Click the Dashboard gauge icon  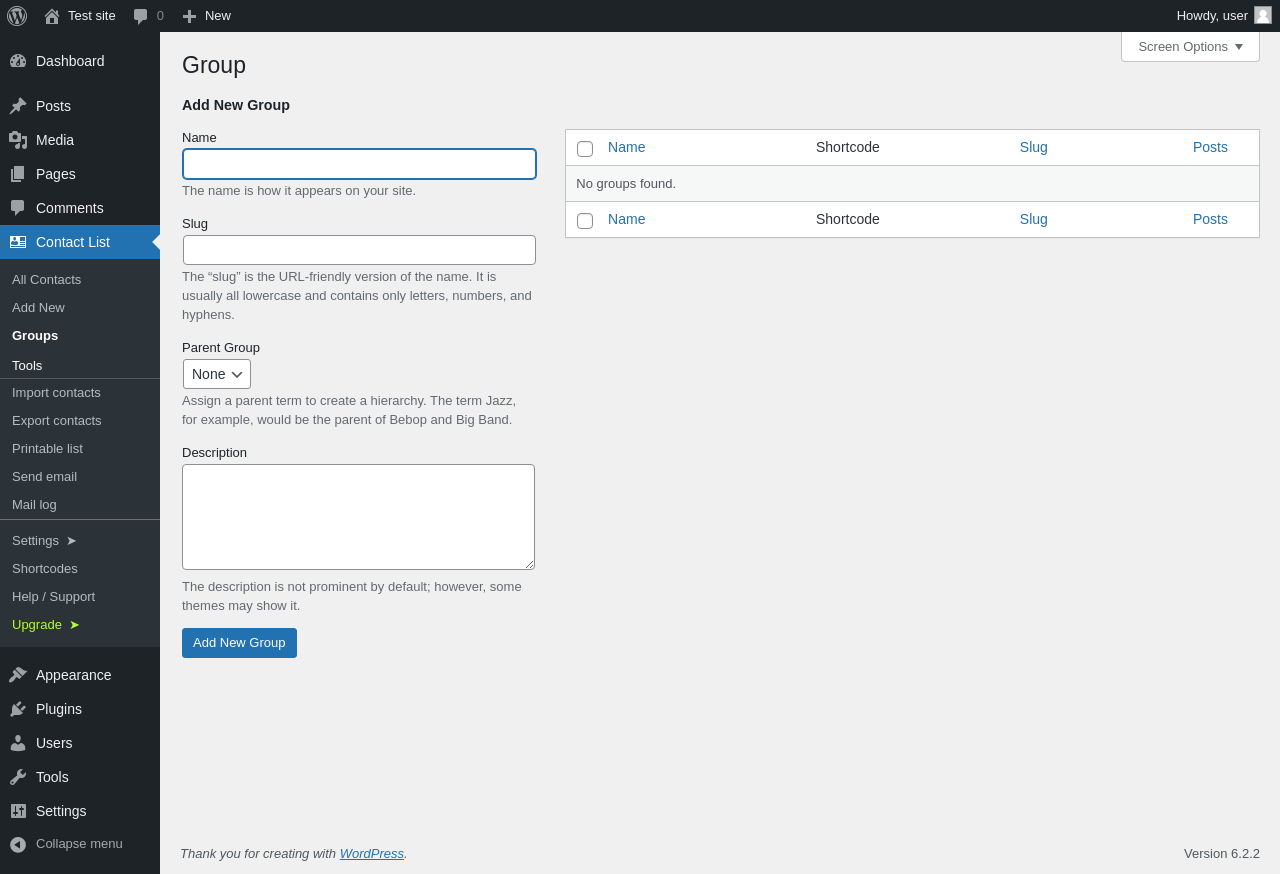(x=18, y=61)
